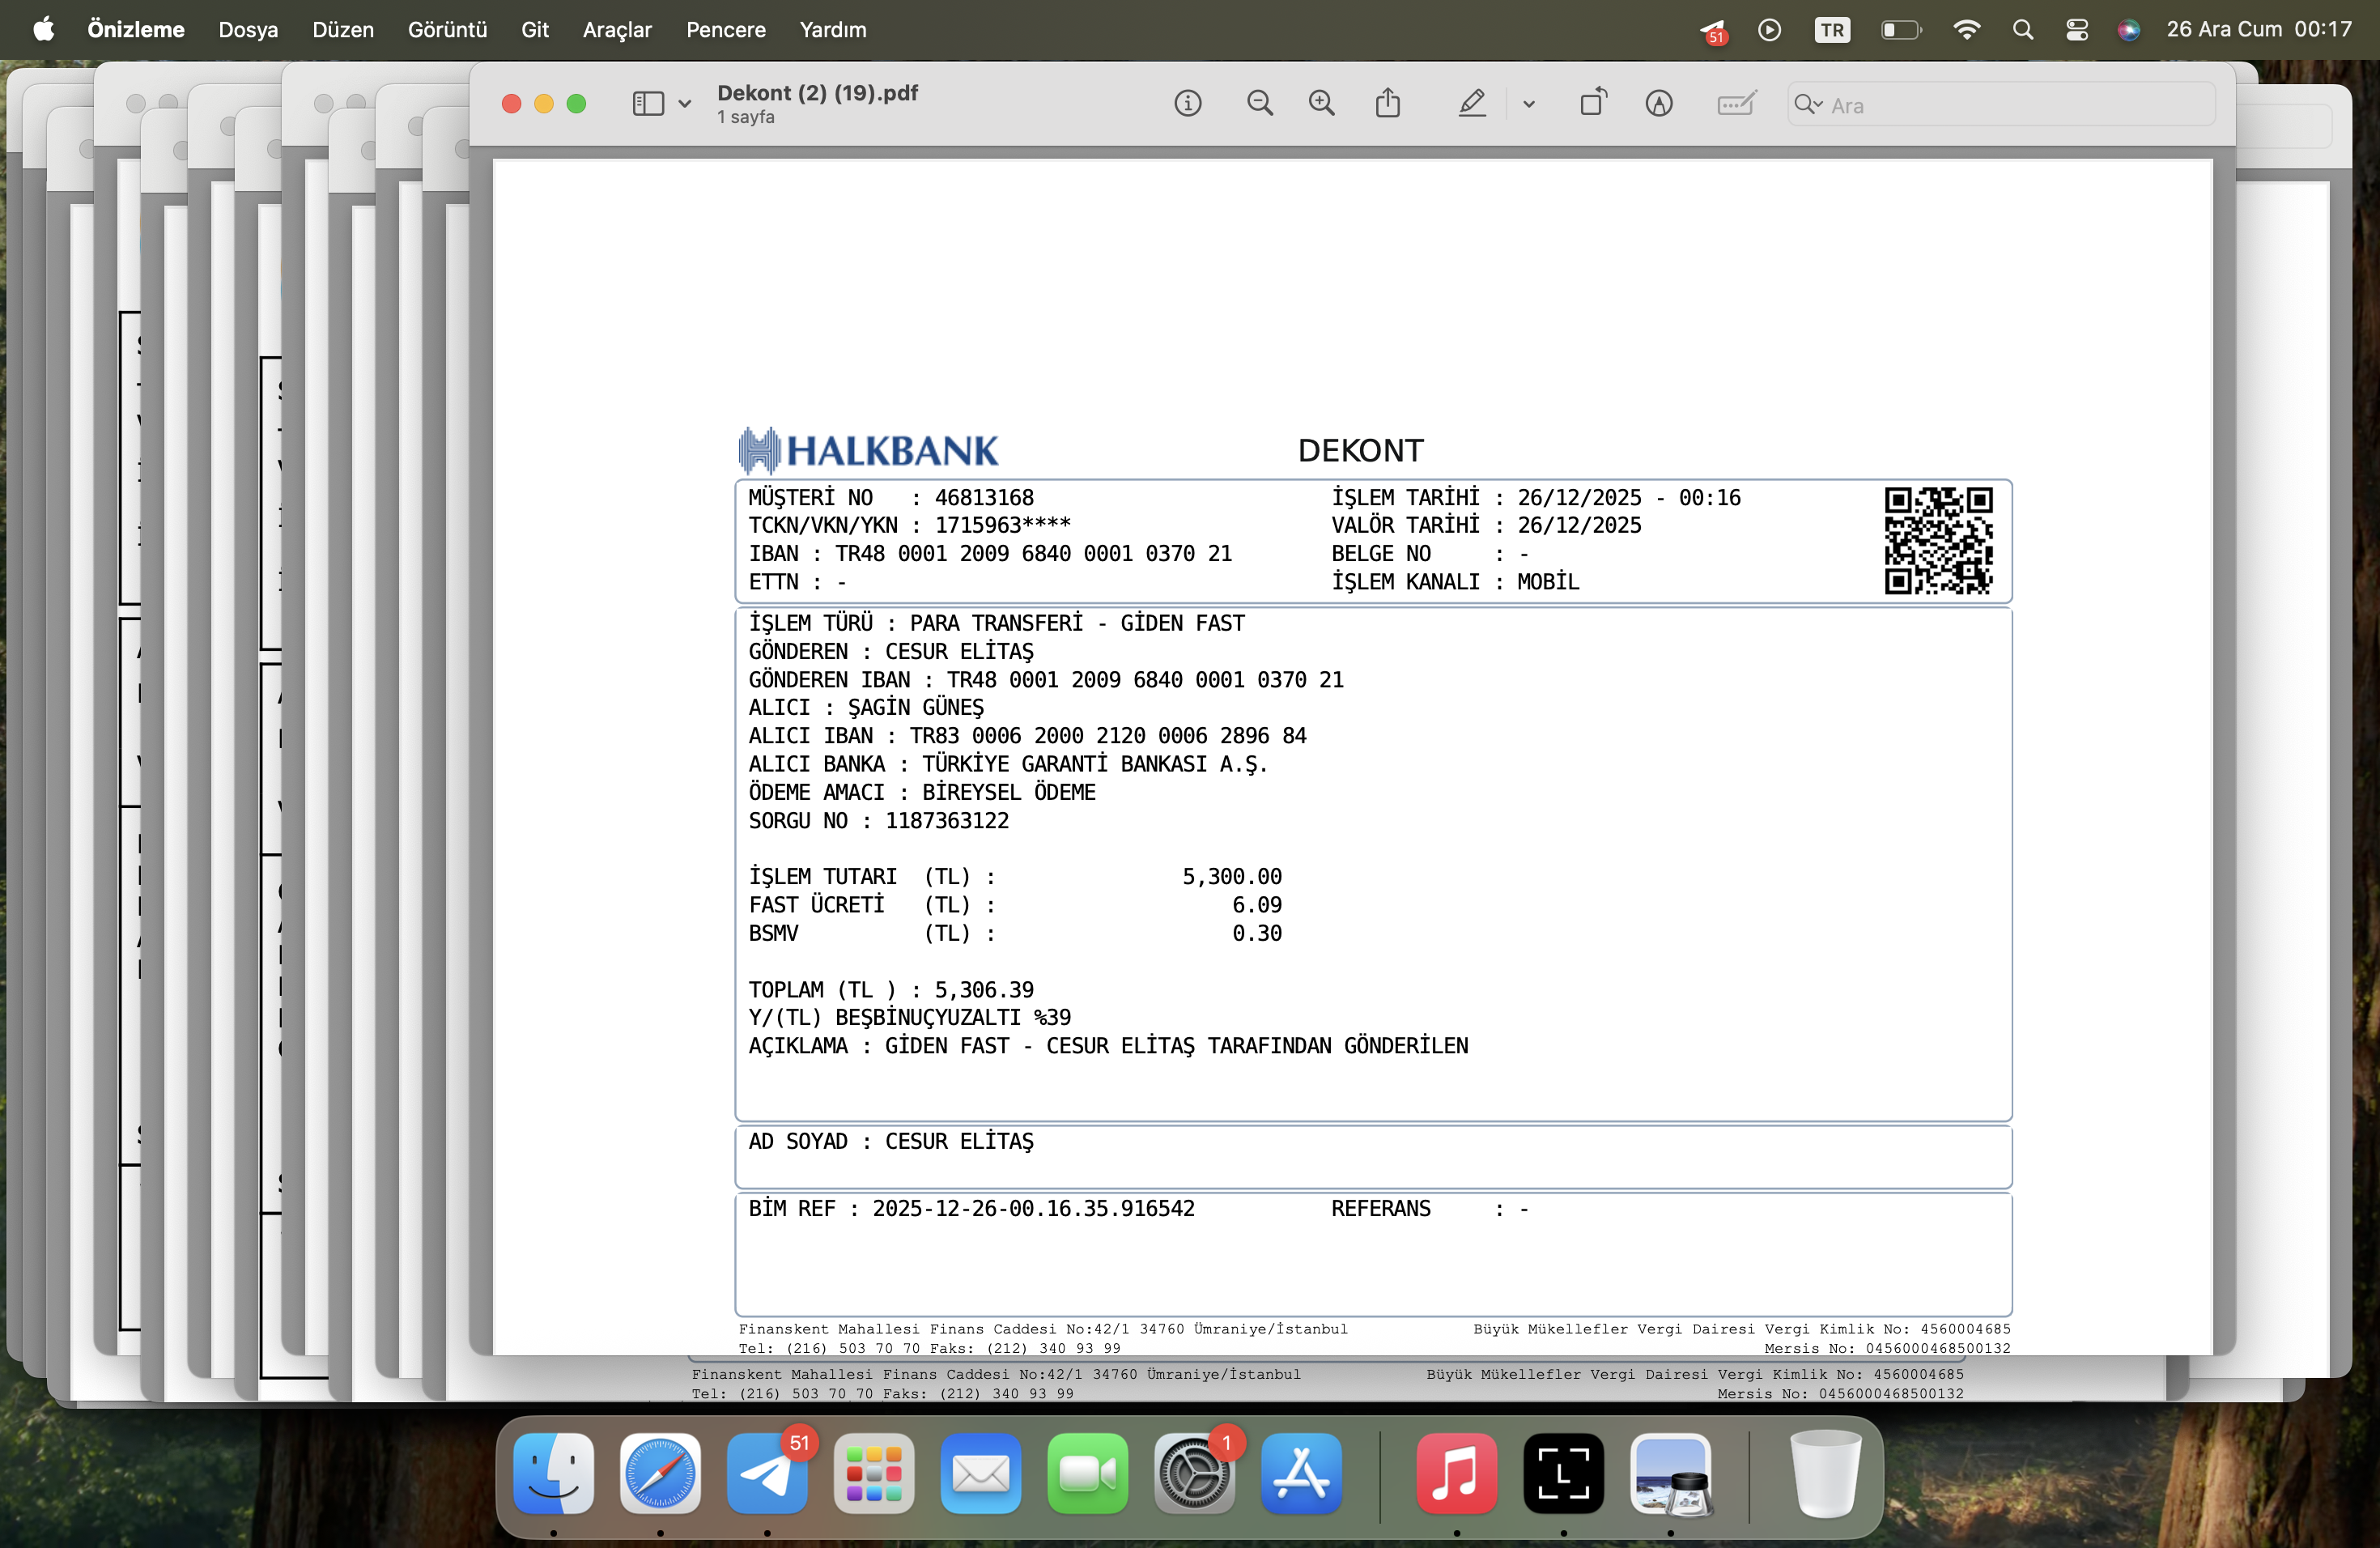Open the document info inspector

(x=1187, y=103)
